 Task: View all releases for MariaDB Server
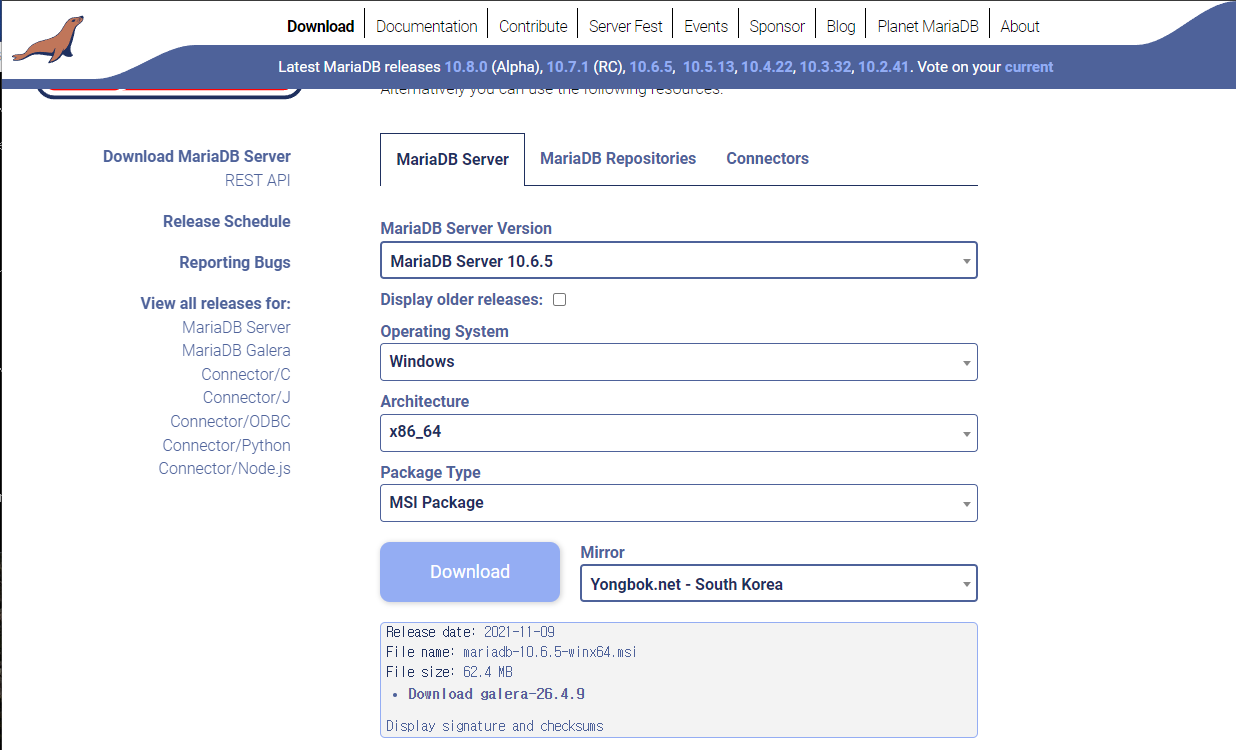(236, 327)
